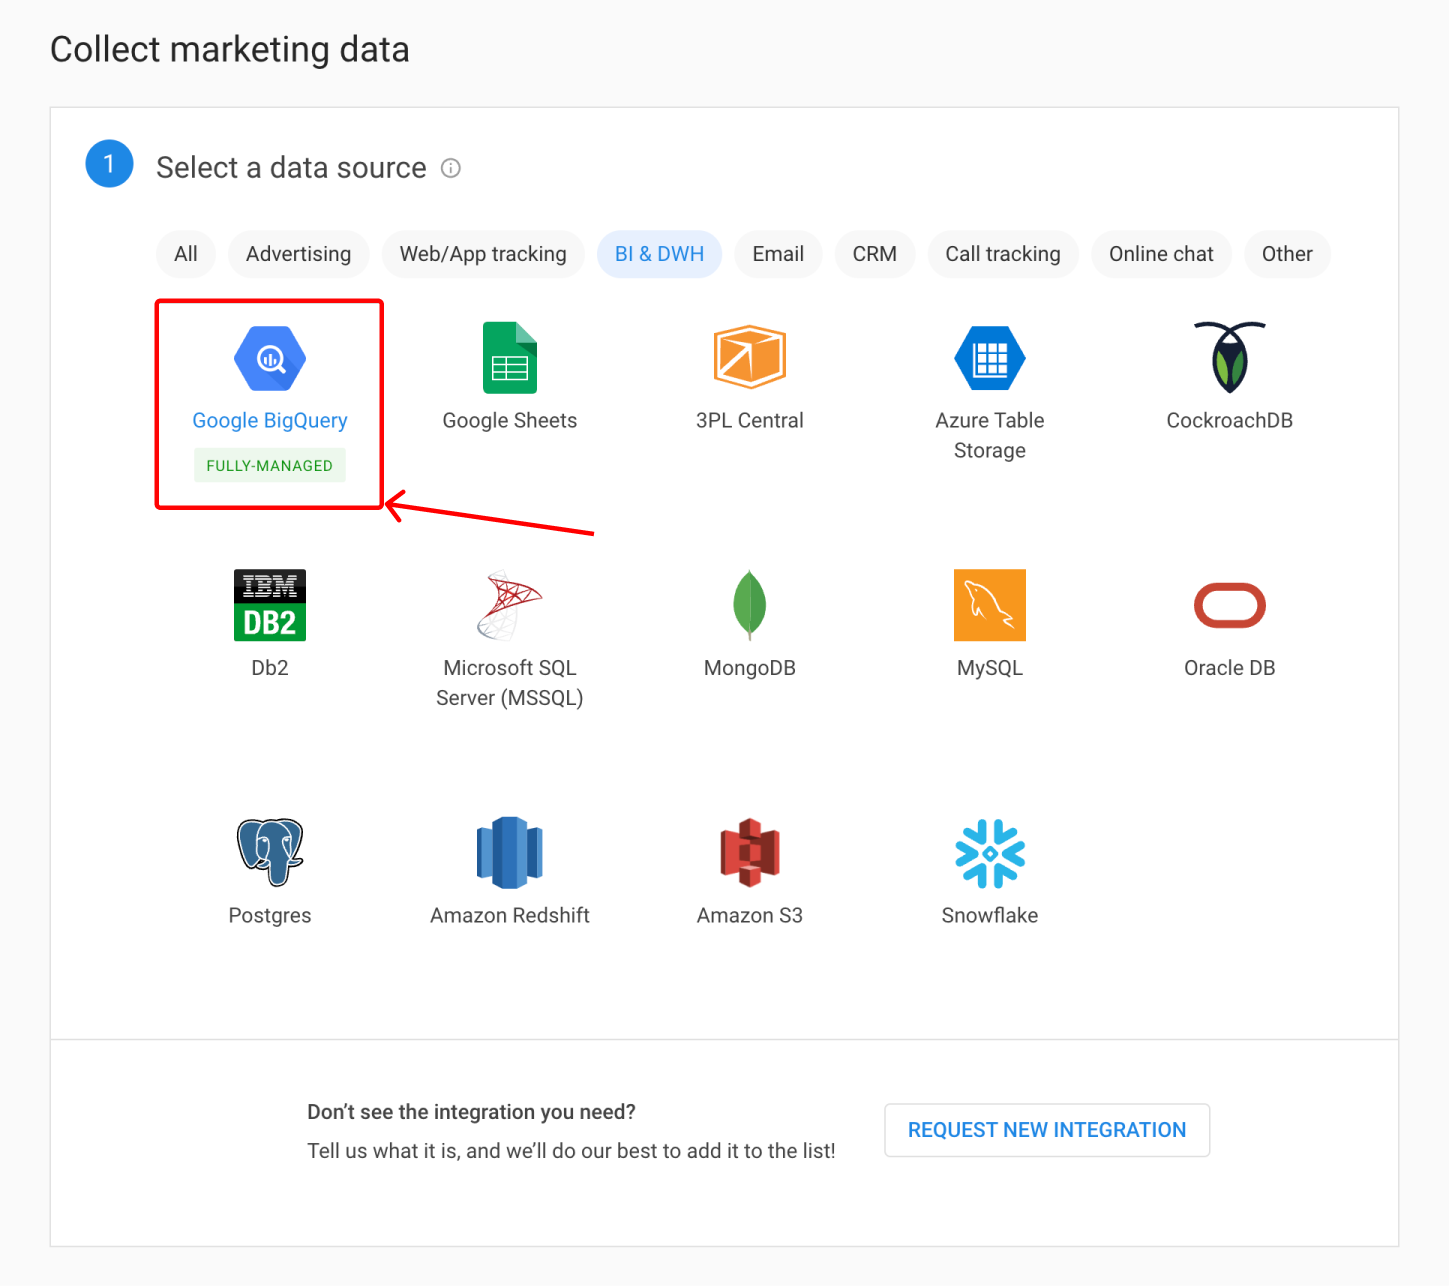The width and height of the screenshot is (1449, 1286).
Task: Click the Google BigQuery label
Action: pyautogui.click(x=270, y=421)
